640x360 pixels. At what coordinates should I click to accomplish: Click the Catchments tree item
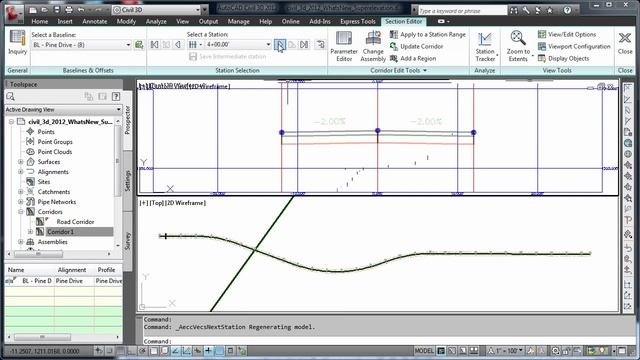pos(53,192)
